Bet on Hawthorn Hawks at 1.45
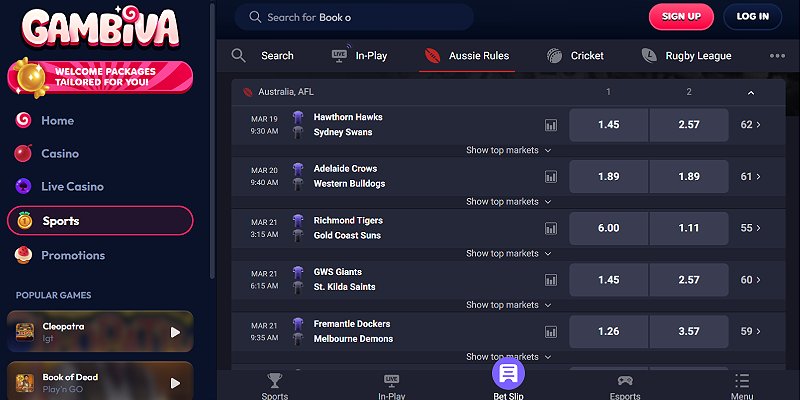The image size is (800, 400). 609,125
